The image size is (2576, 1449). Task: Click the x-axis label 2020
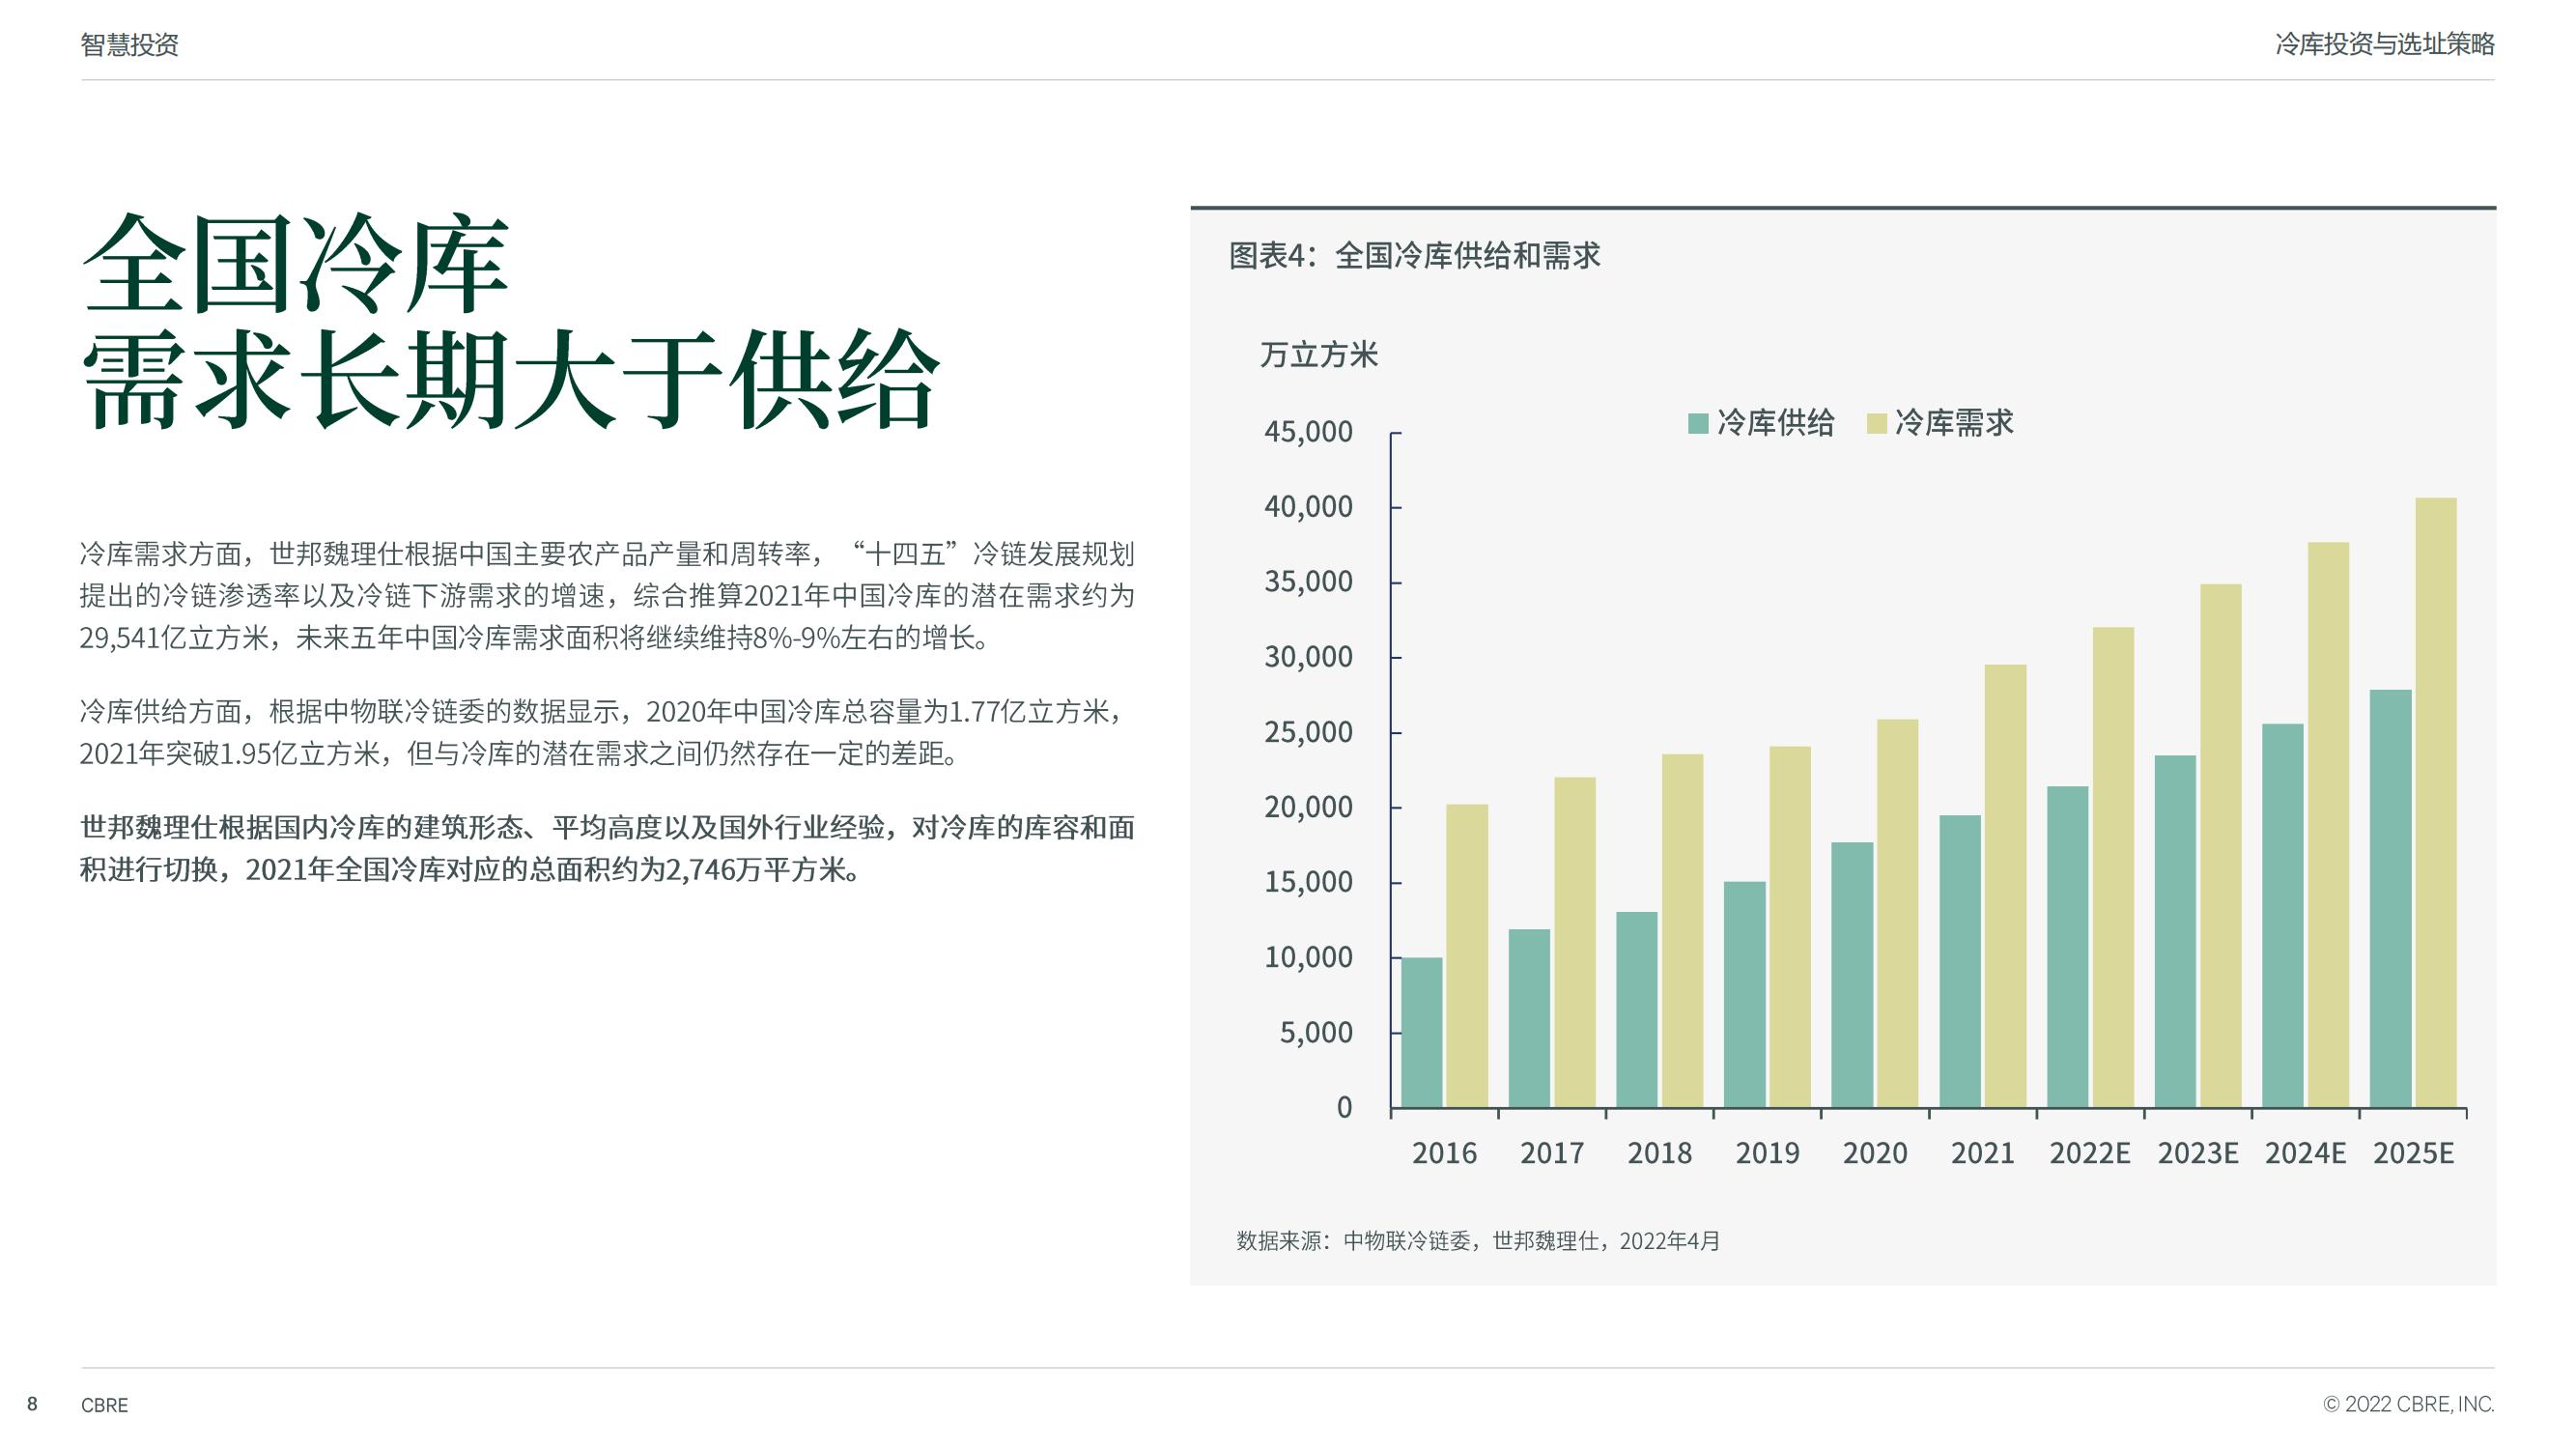pyautogui.click(x=1875, y=1153)
